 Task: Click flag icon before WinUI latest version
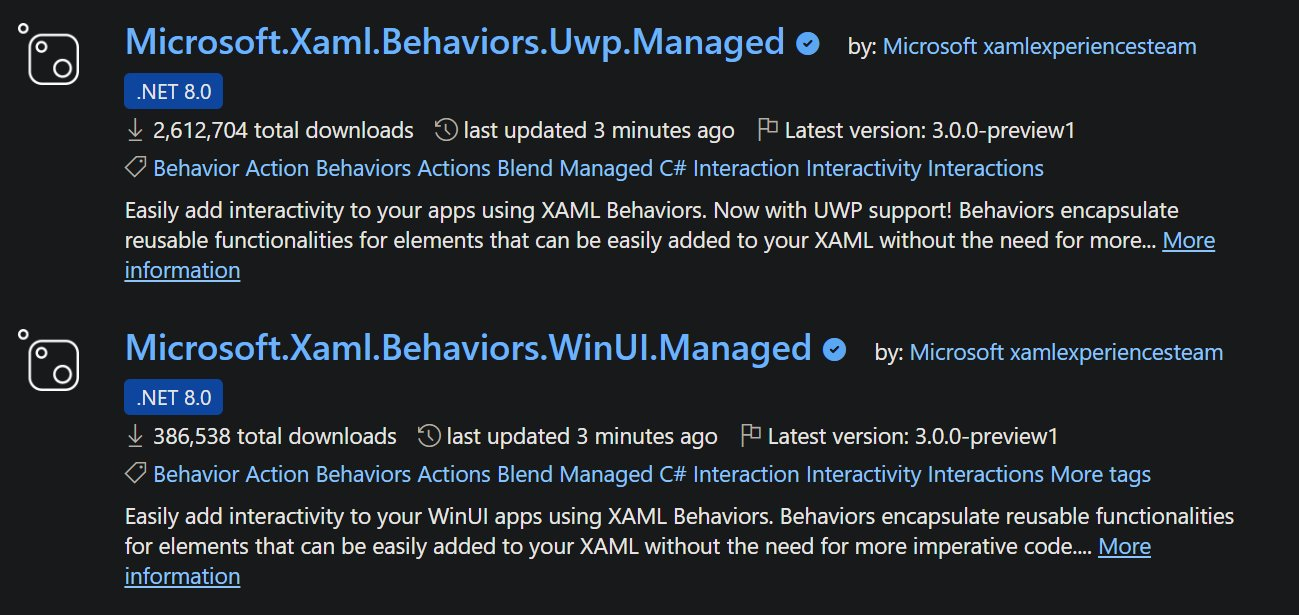point(750,436)
